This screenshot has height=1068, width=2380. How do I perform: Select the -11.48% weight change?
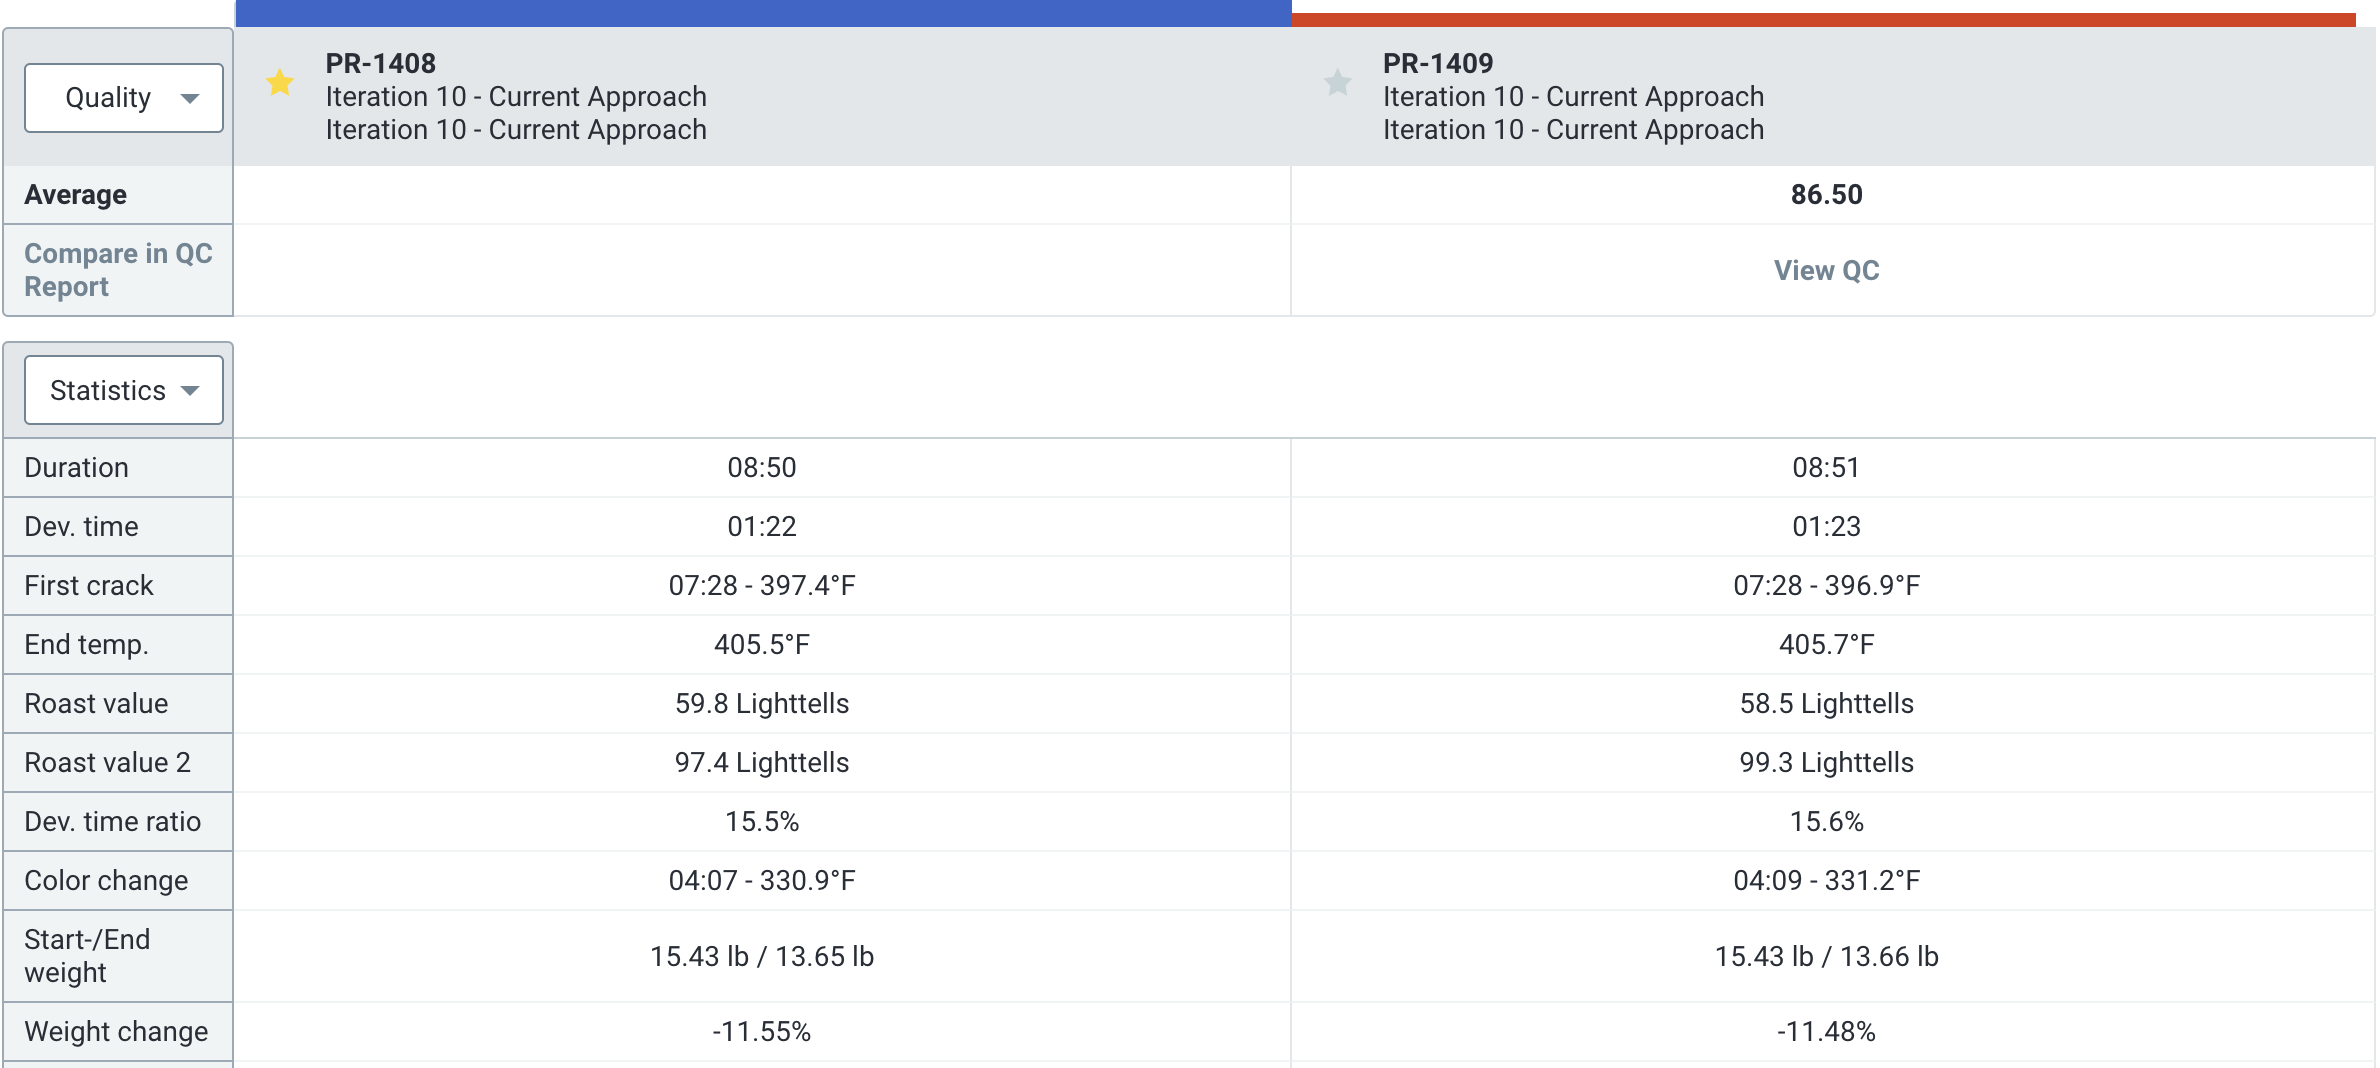click(1826, 1032)
